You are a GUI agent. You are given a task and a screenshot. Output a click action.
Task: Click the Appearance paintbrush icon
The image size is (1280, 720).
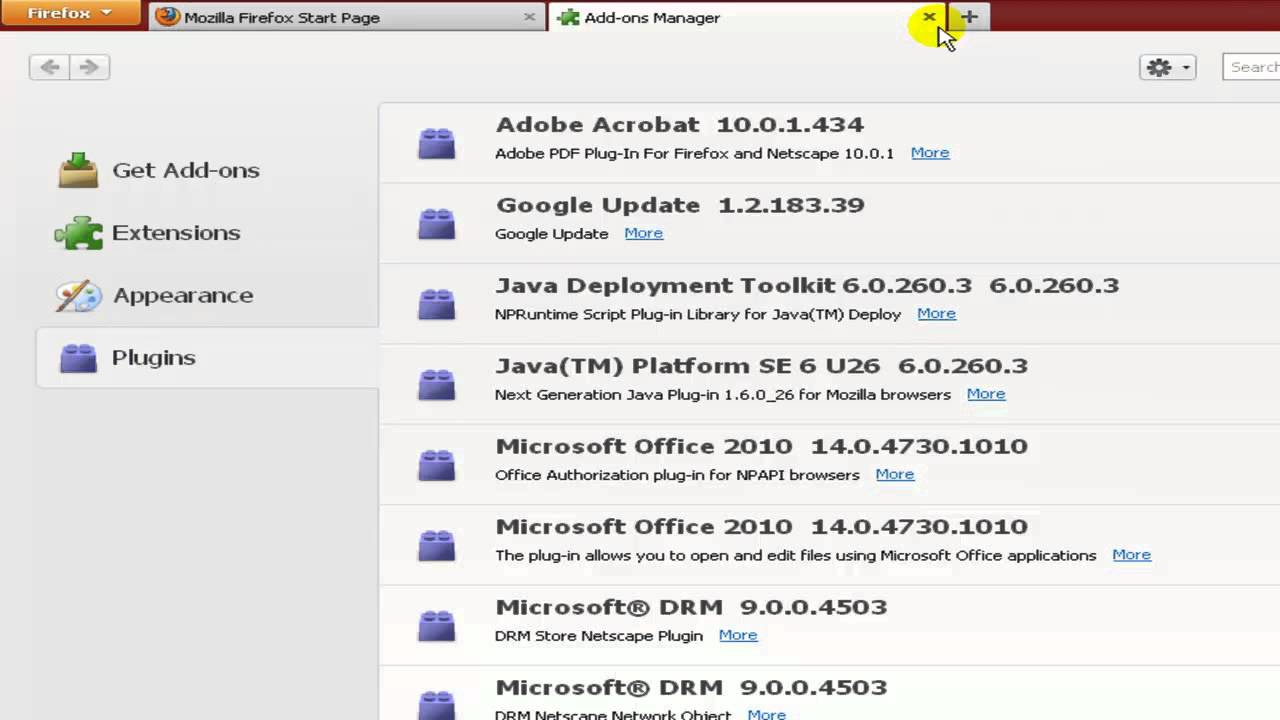coord(78,295)
